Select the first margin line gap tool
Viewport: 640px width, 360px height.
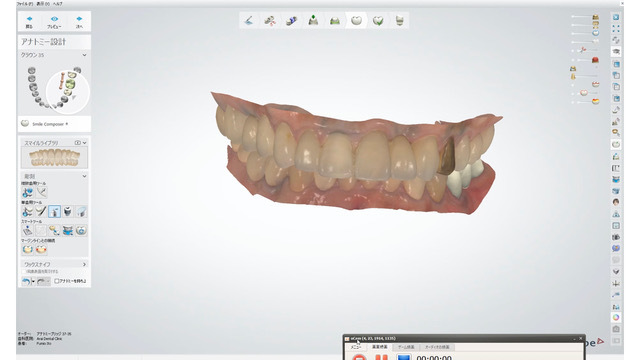[28, 249]
